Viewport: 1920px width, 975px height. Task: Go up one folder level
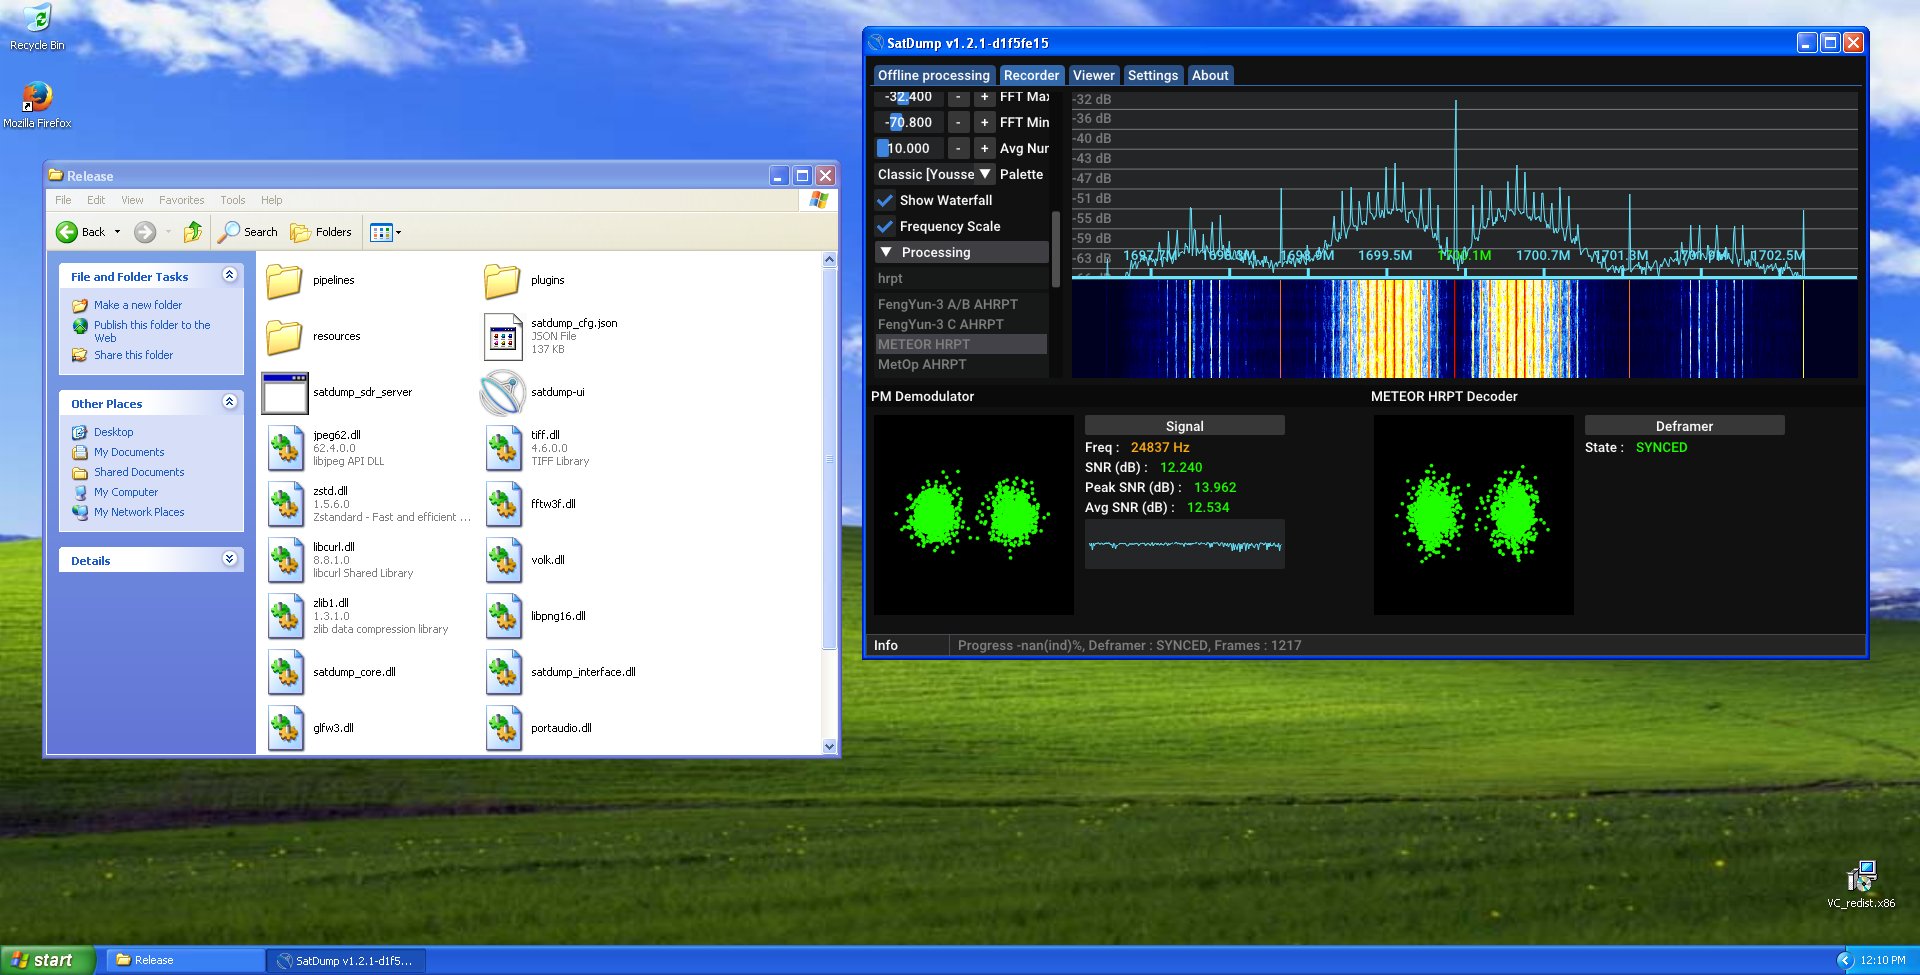point(193,232)
